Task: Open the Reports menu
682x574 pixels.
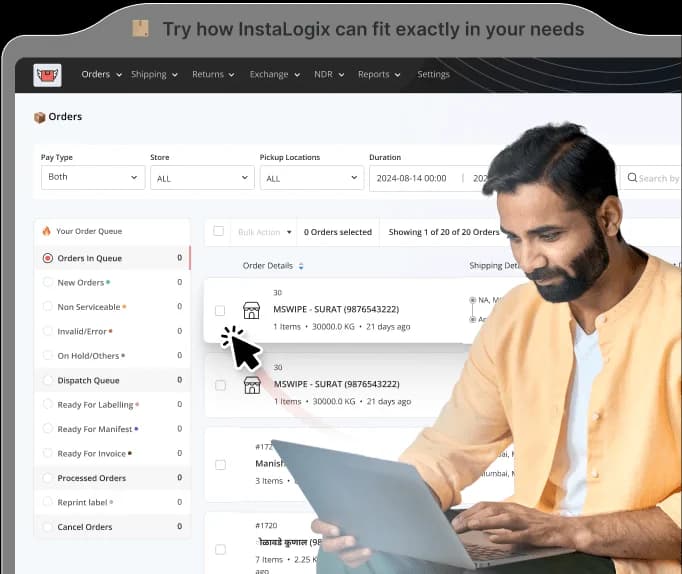Action: click(x=379, y=74)
